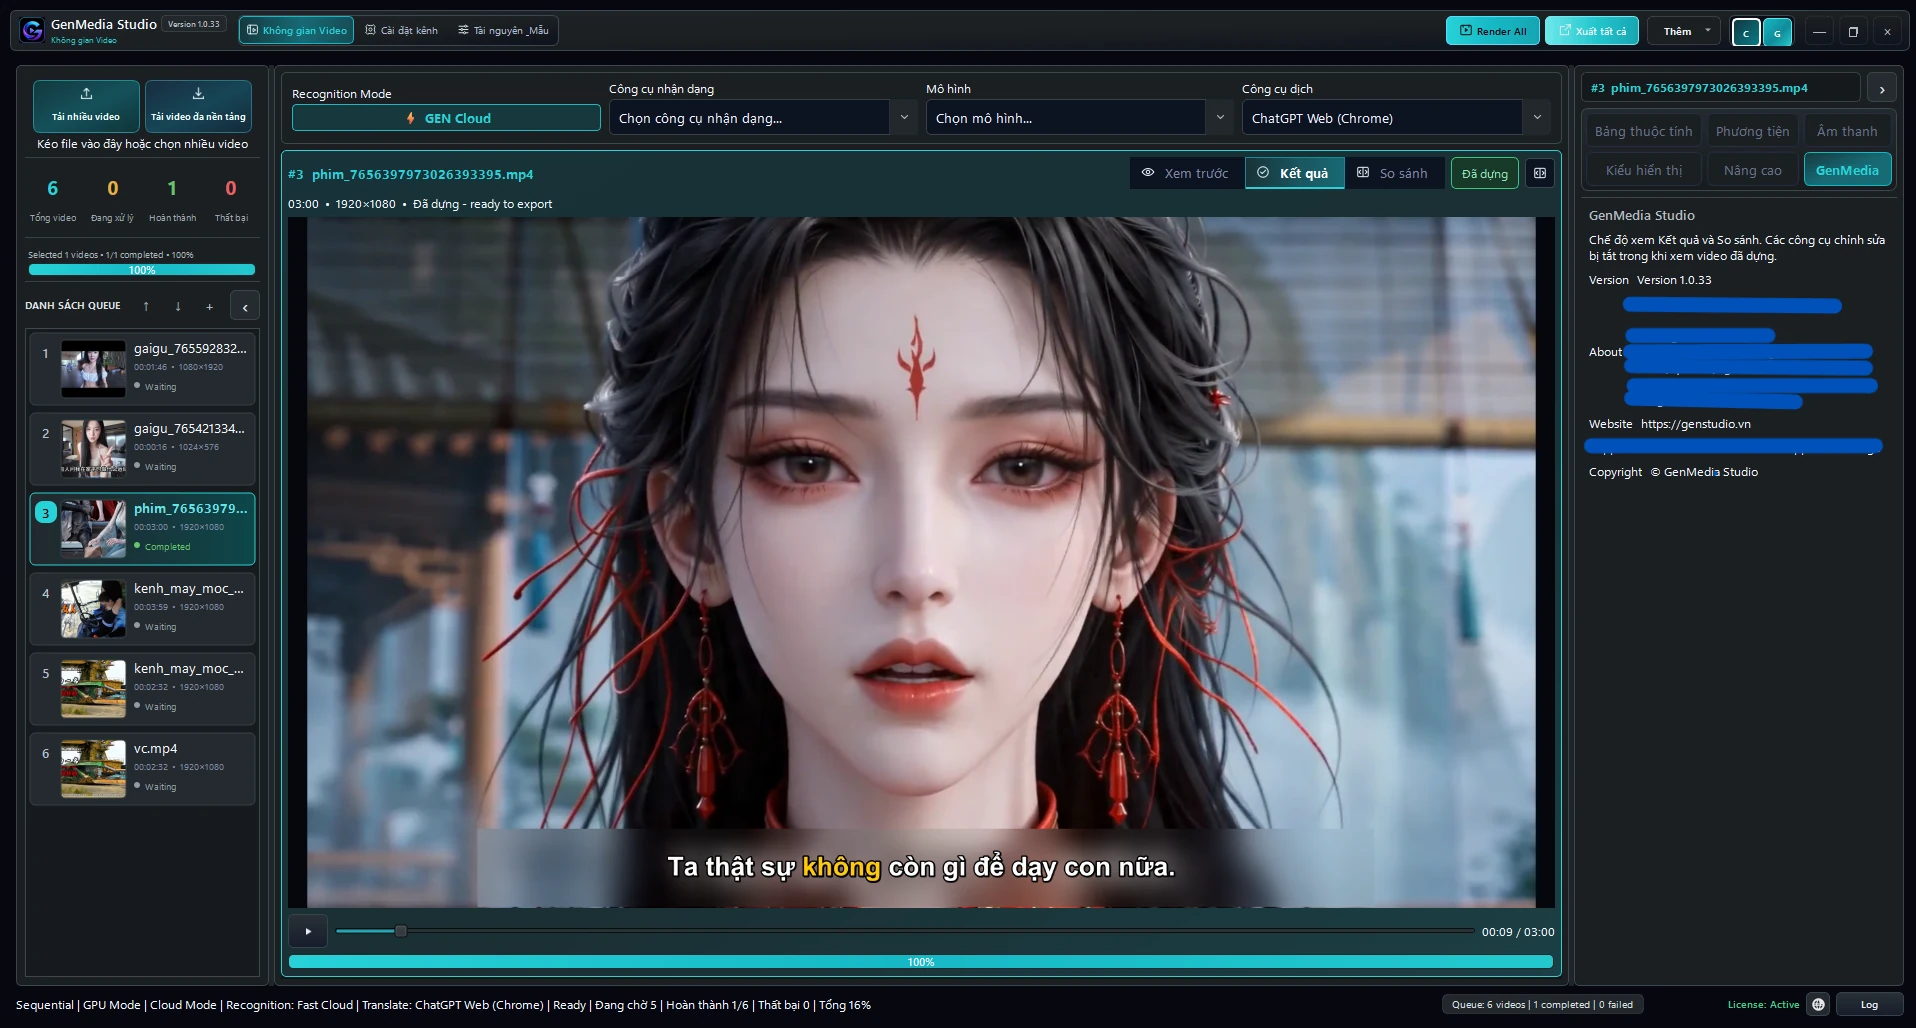The height and width of the screenshot is (1028, 1916).
Task: Click the Hoàn thành count 1
Action: pos(172,188)
